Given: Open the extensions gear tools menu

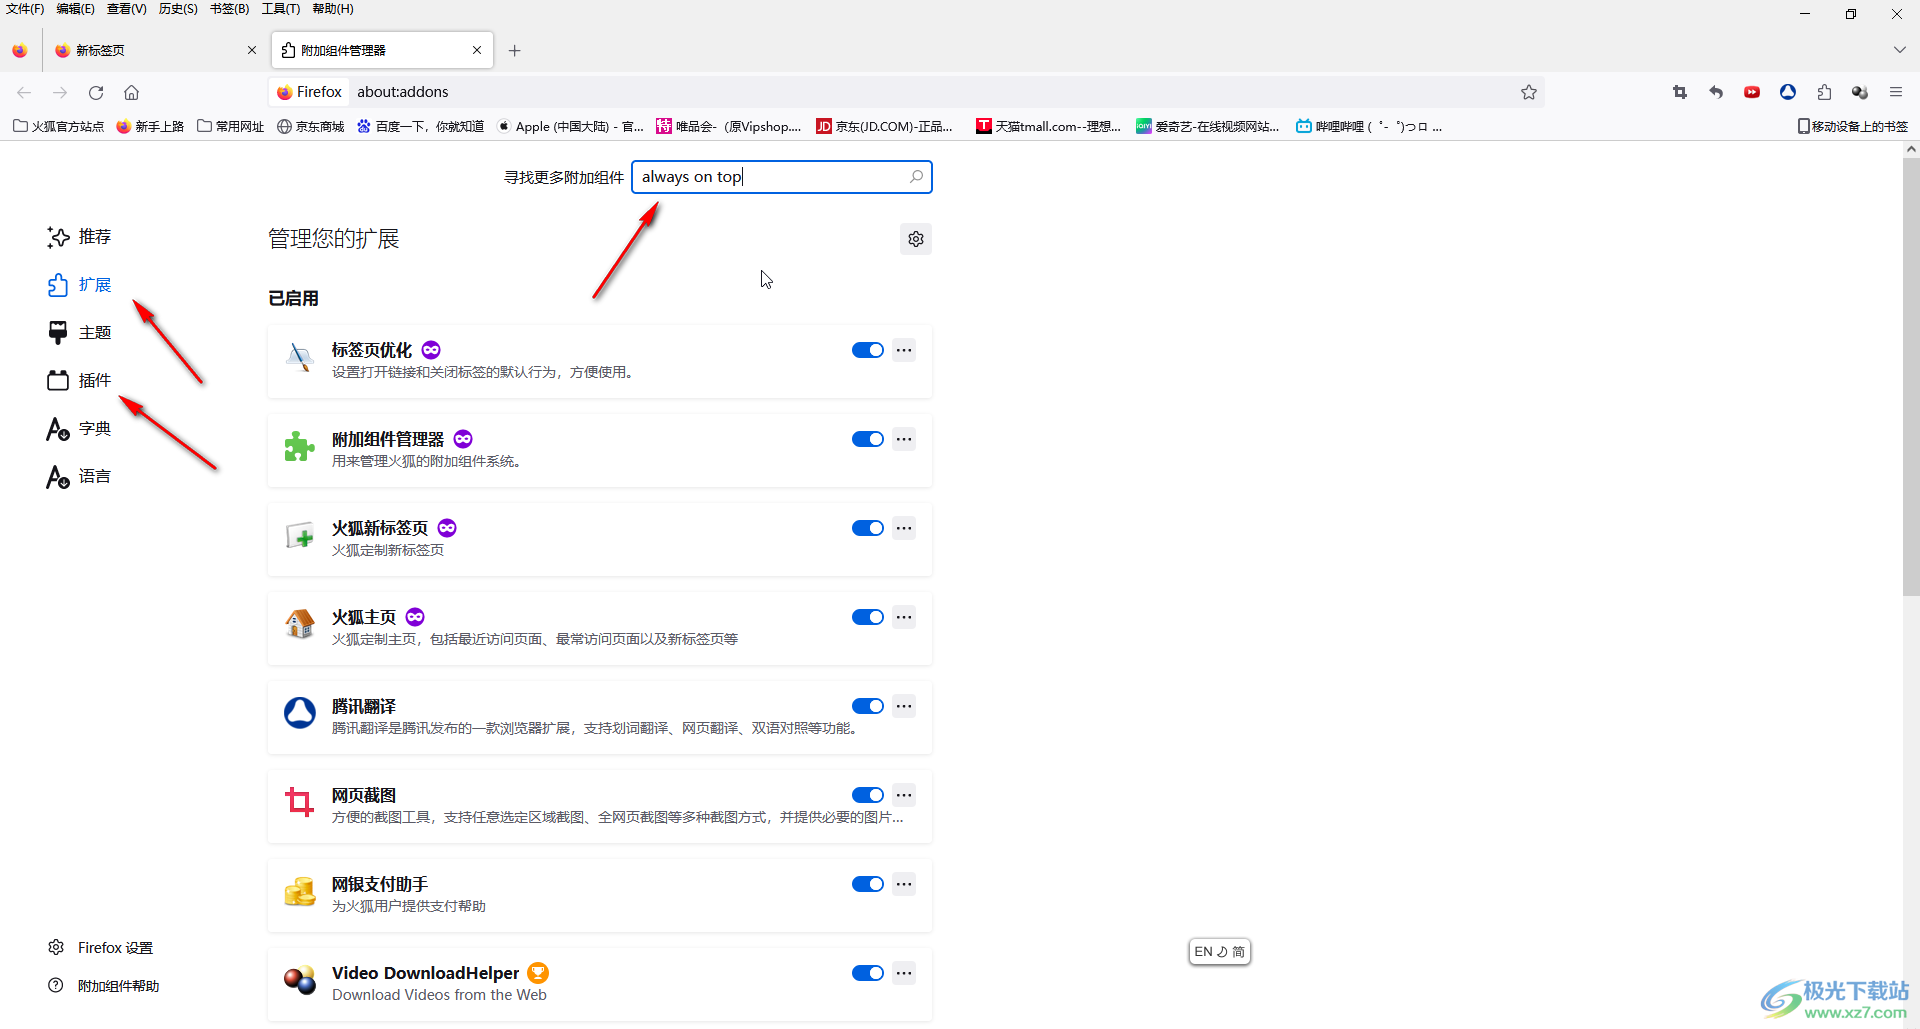Looking at the screenshot, I should click(x=916, y=239).
